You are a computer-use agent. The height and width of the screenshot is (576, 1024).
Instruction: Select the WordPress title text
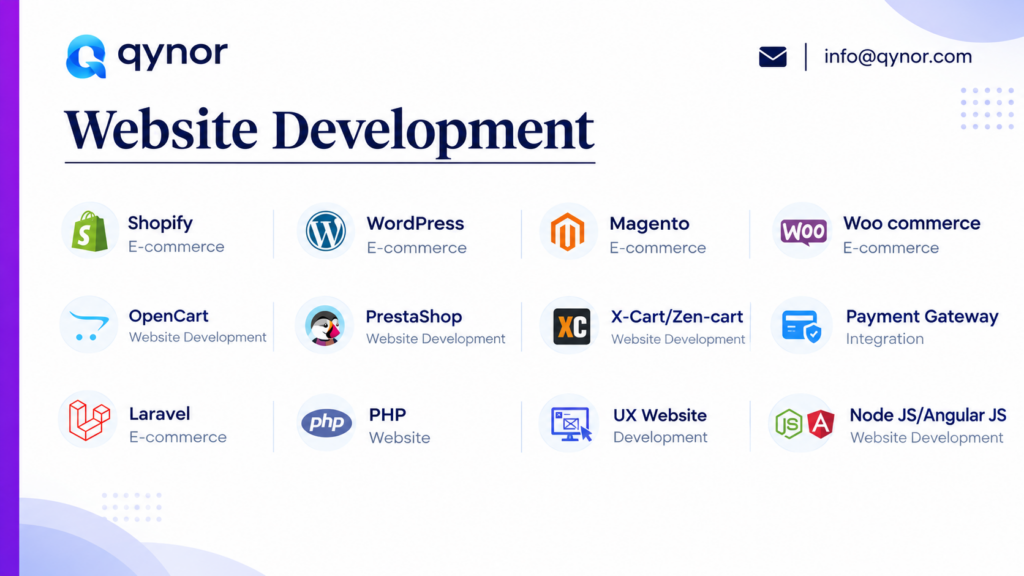pyautogui.click(x=415, y=223)
